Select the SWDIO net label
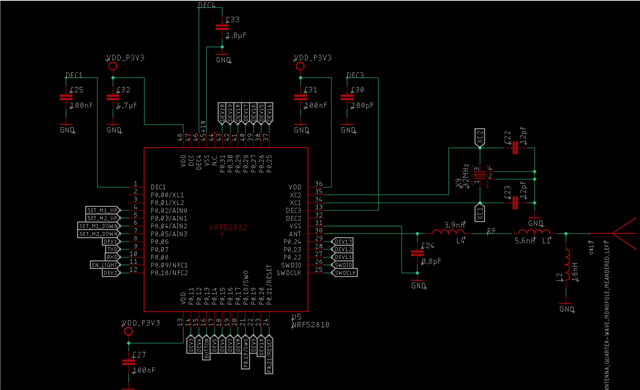The height and width of the screenshot is (390, 640). 342,265
